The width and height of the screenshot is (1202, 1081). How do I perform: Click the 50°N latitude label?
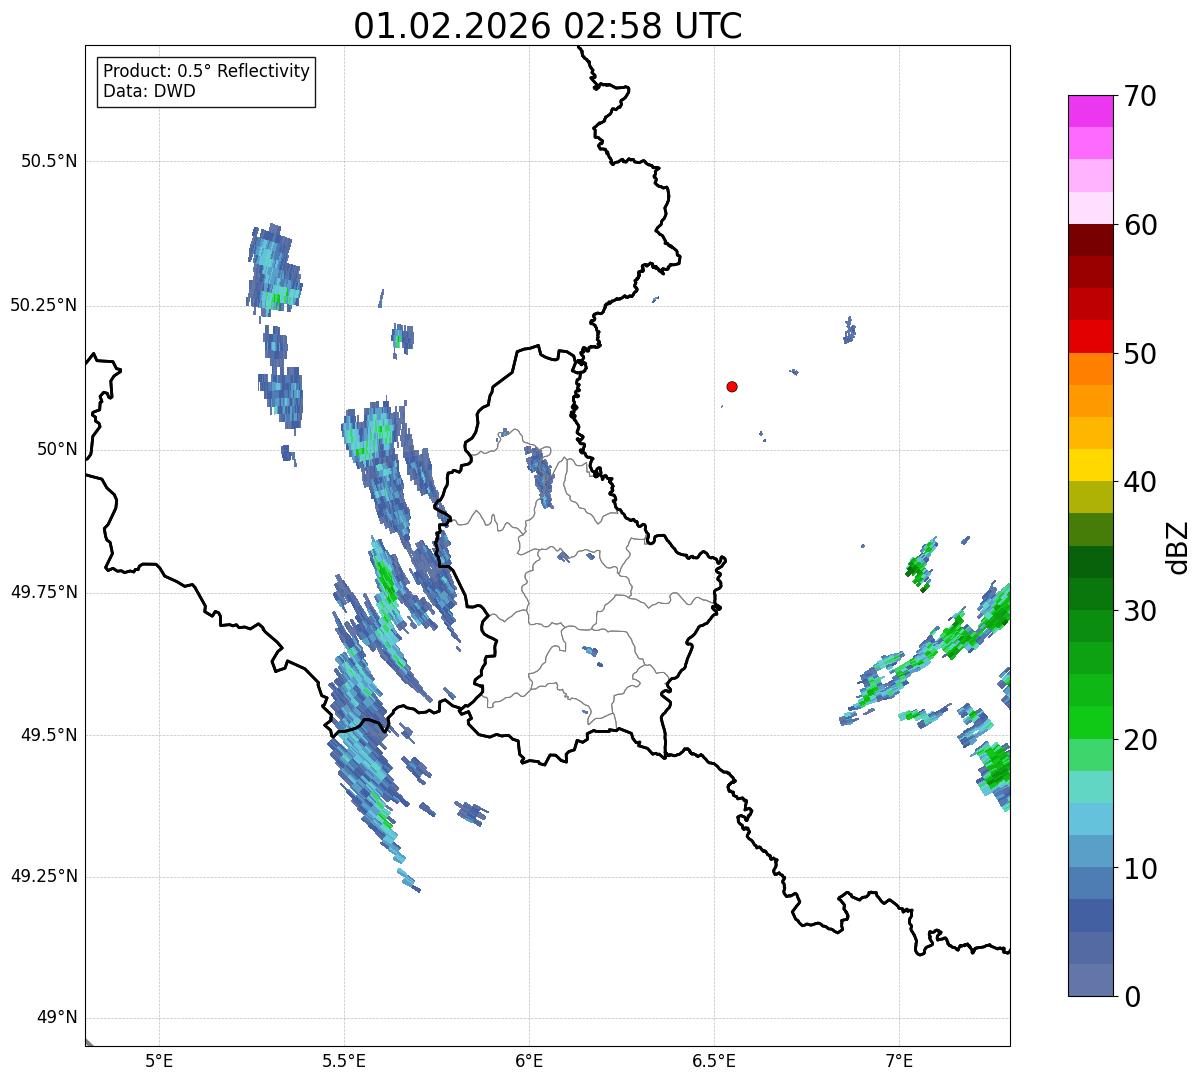(57, 450)
